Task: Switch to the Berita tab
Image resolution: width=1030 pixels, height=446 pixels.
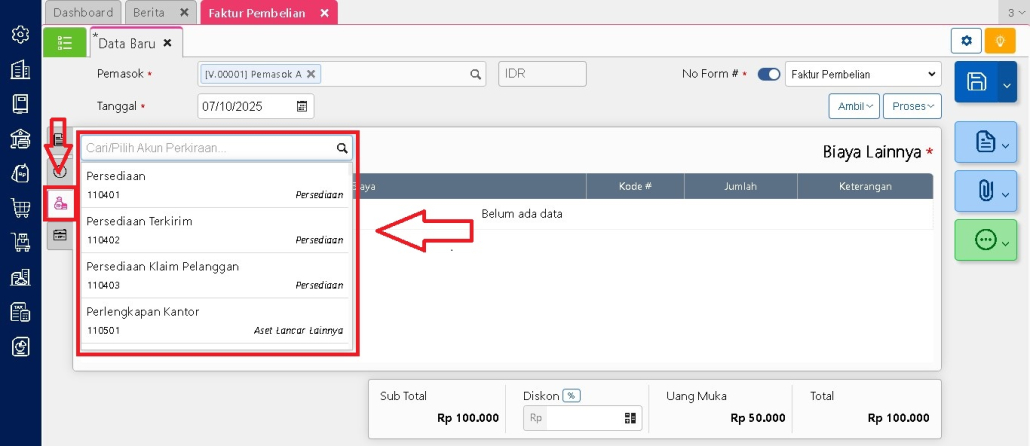Action: coord(161,13)
